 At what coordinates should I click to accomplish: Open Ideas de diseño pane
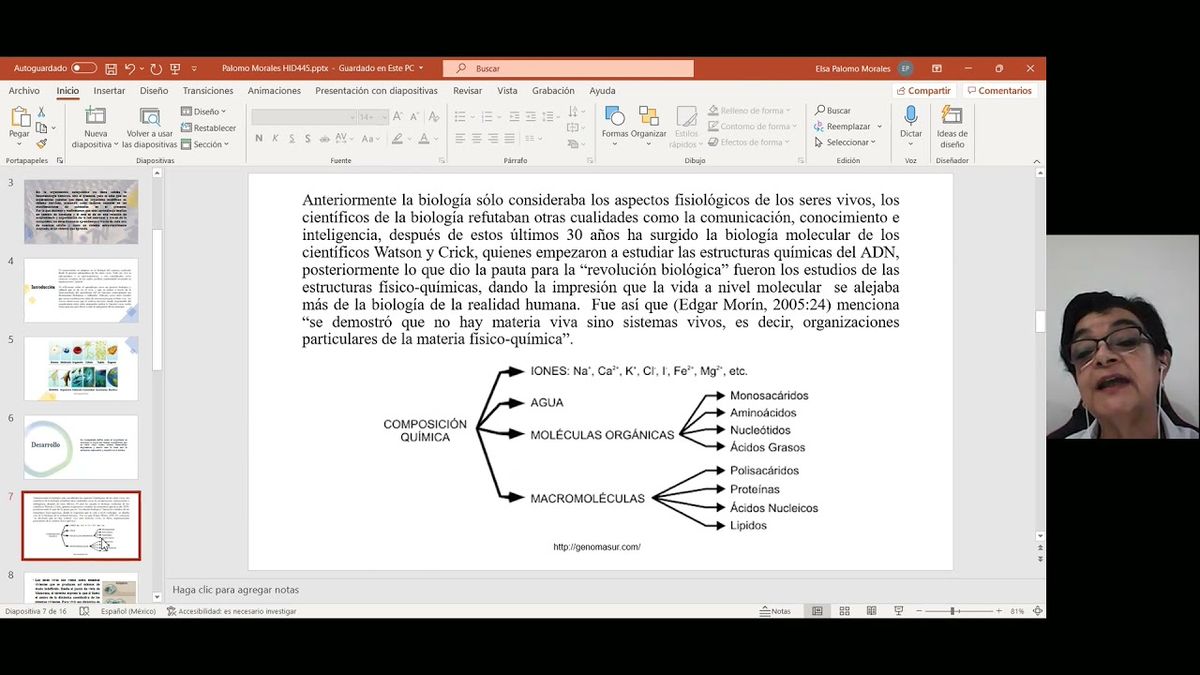point(952,127)
